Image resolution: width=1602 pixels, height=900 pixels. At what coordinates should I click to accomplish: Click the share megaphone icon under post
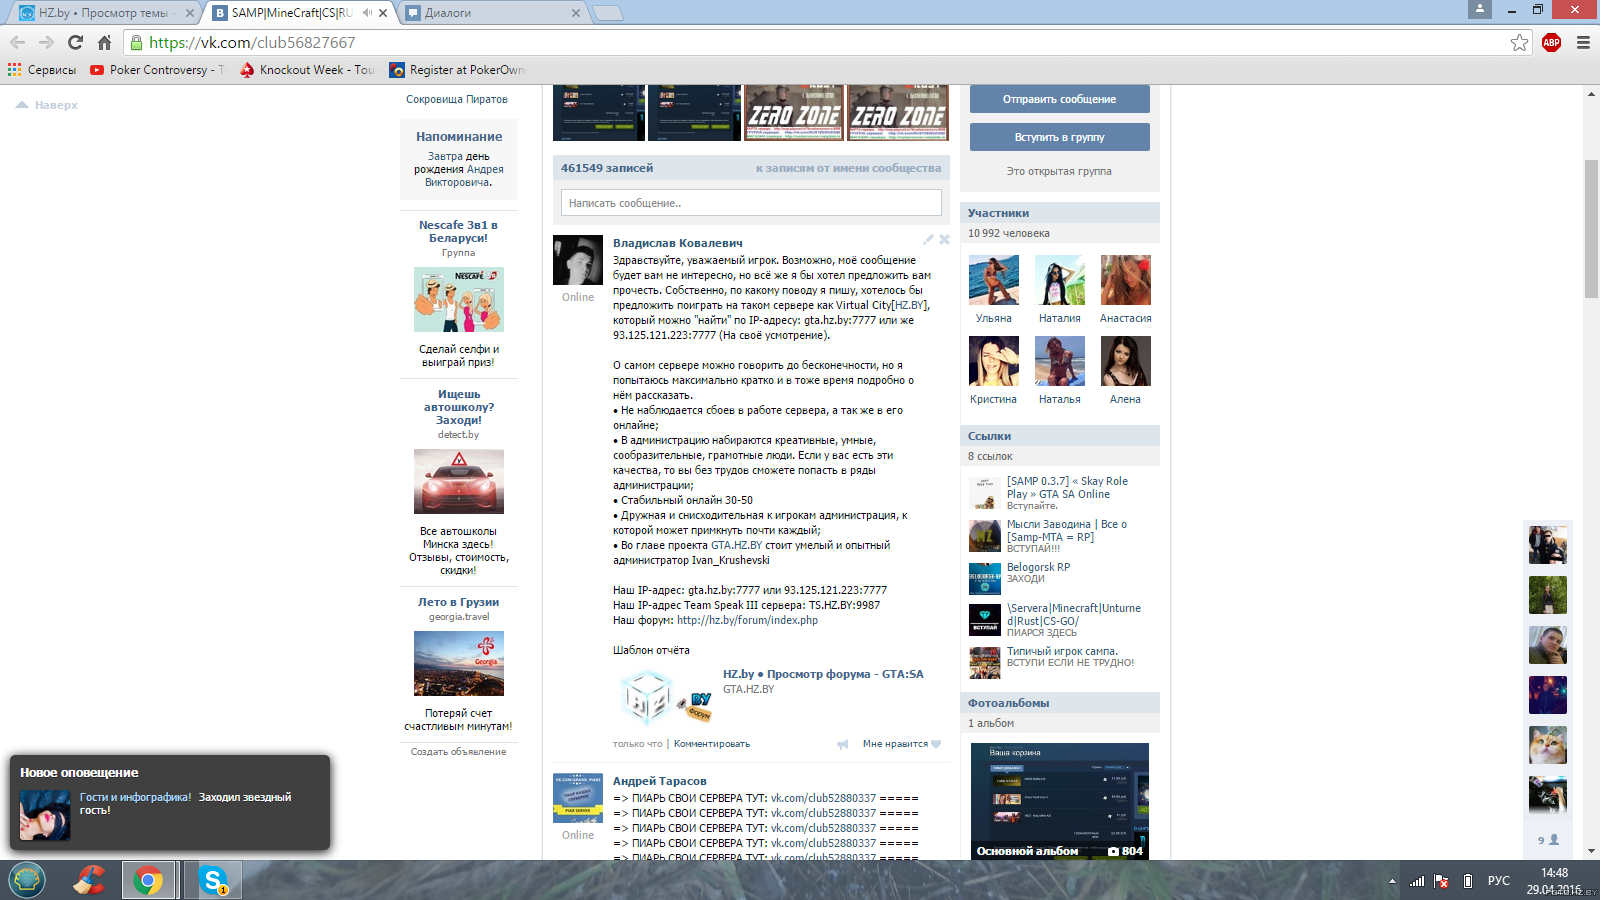842,744
